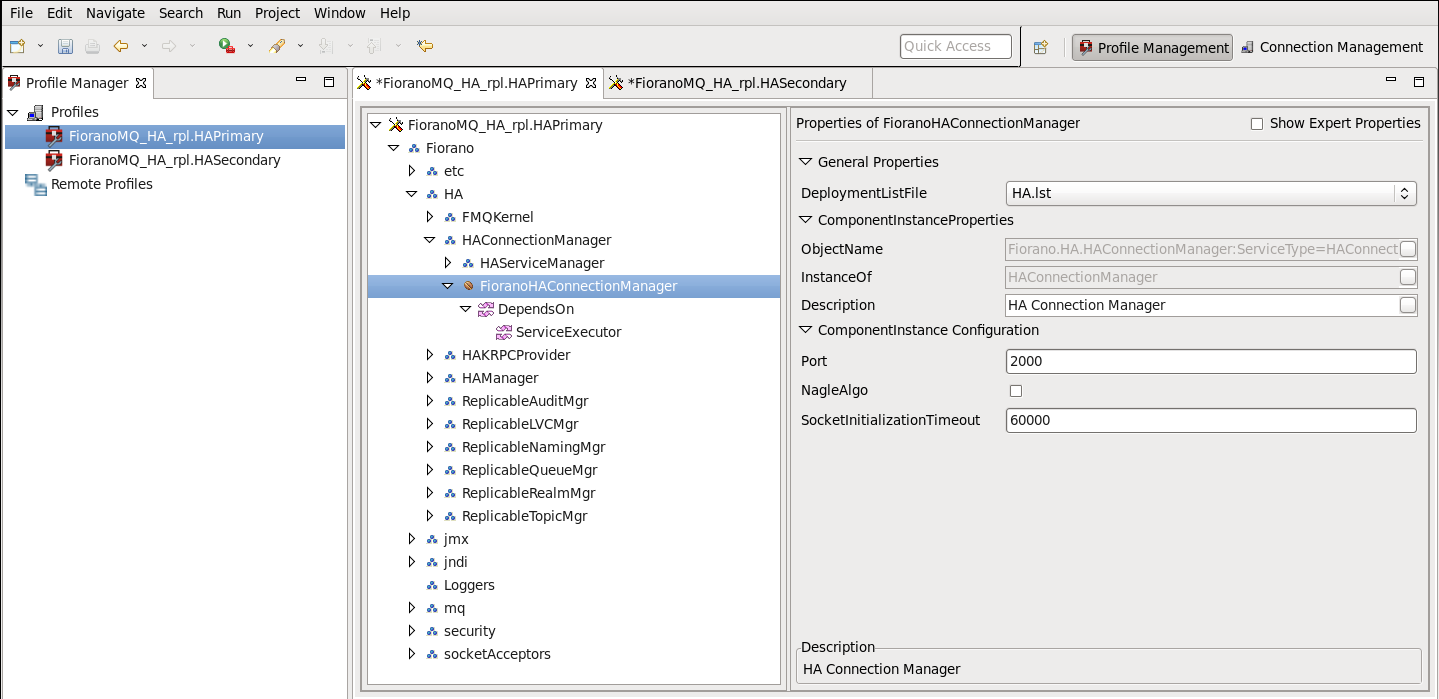
Task: Select the HAManager tree item
Action: pyautogui.click(x=500, y=378)
